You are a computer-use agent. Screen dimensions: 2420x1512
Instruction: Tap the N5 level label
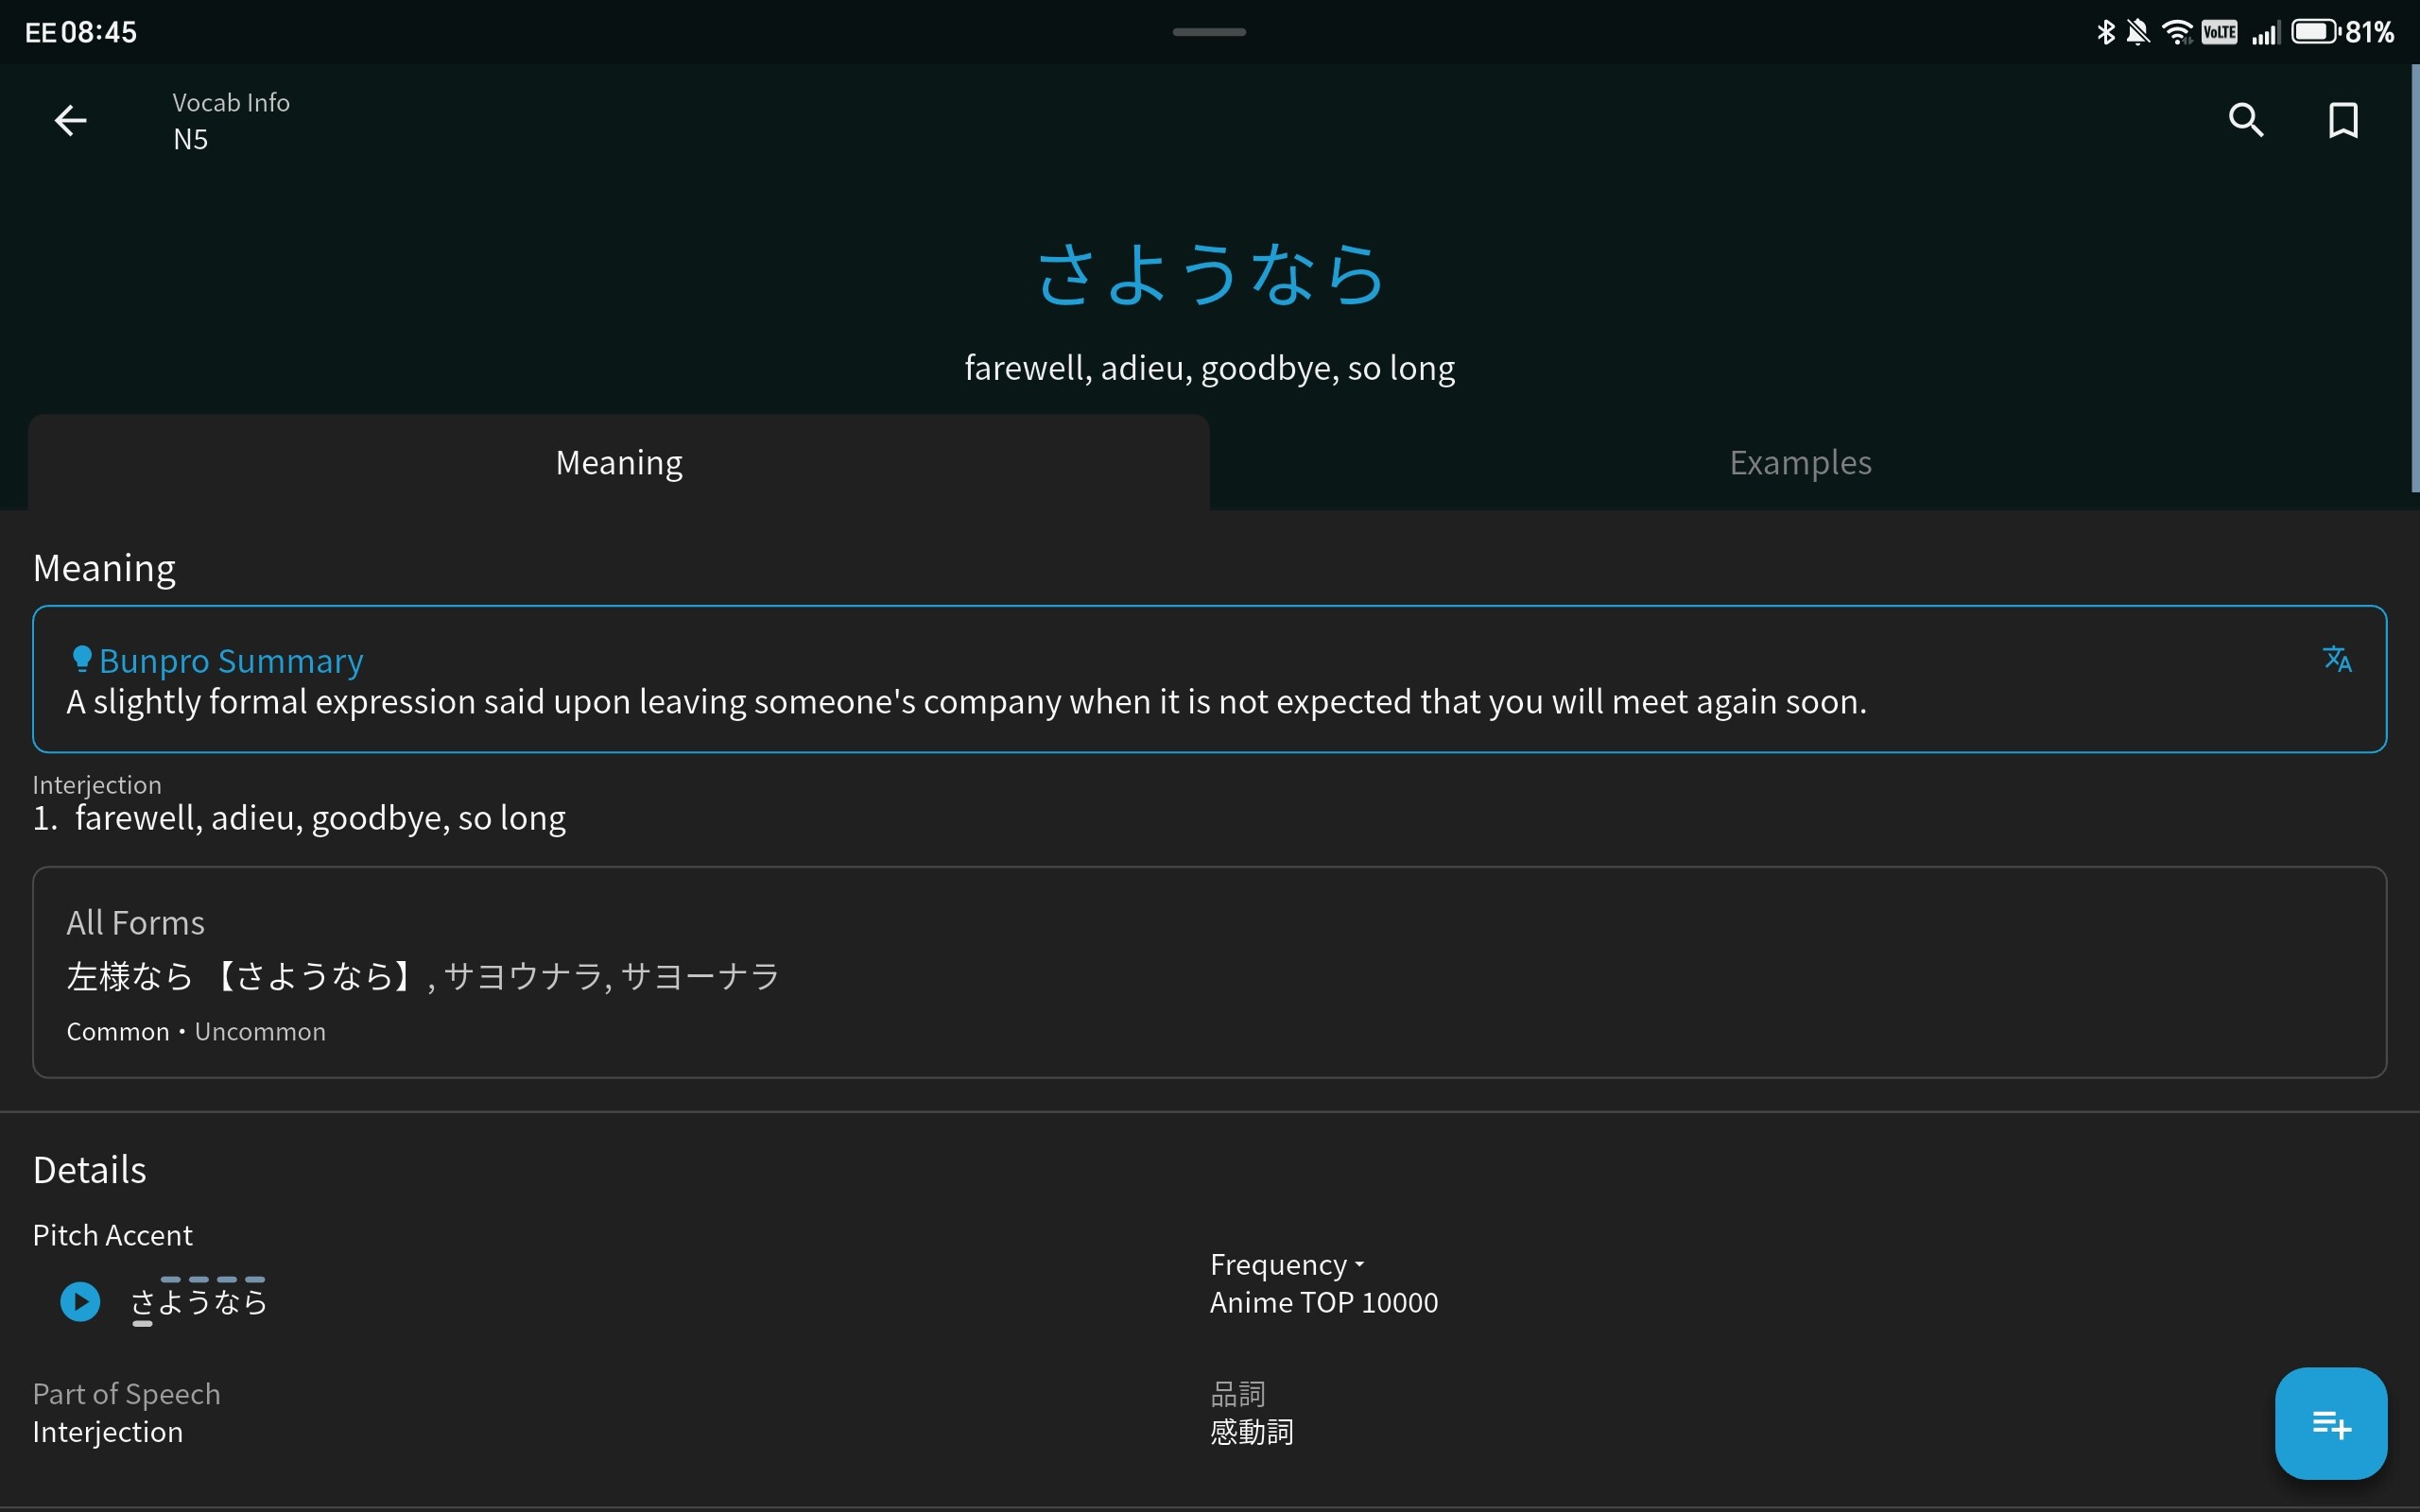190,140
